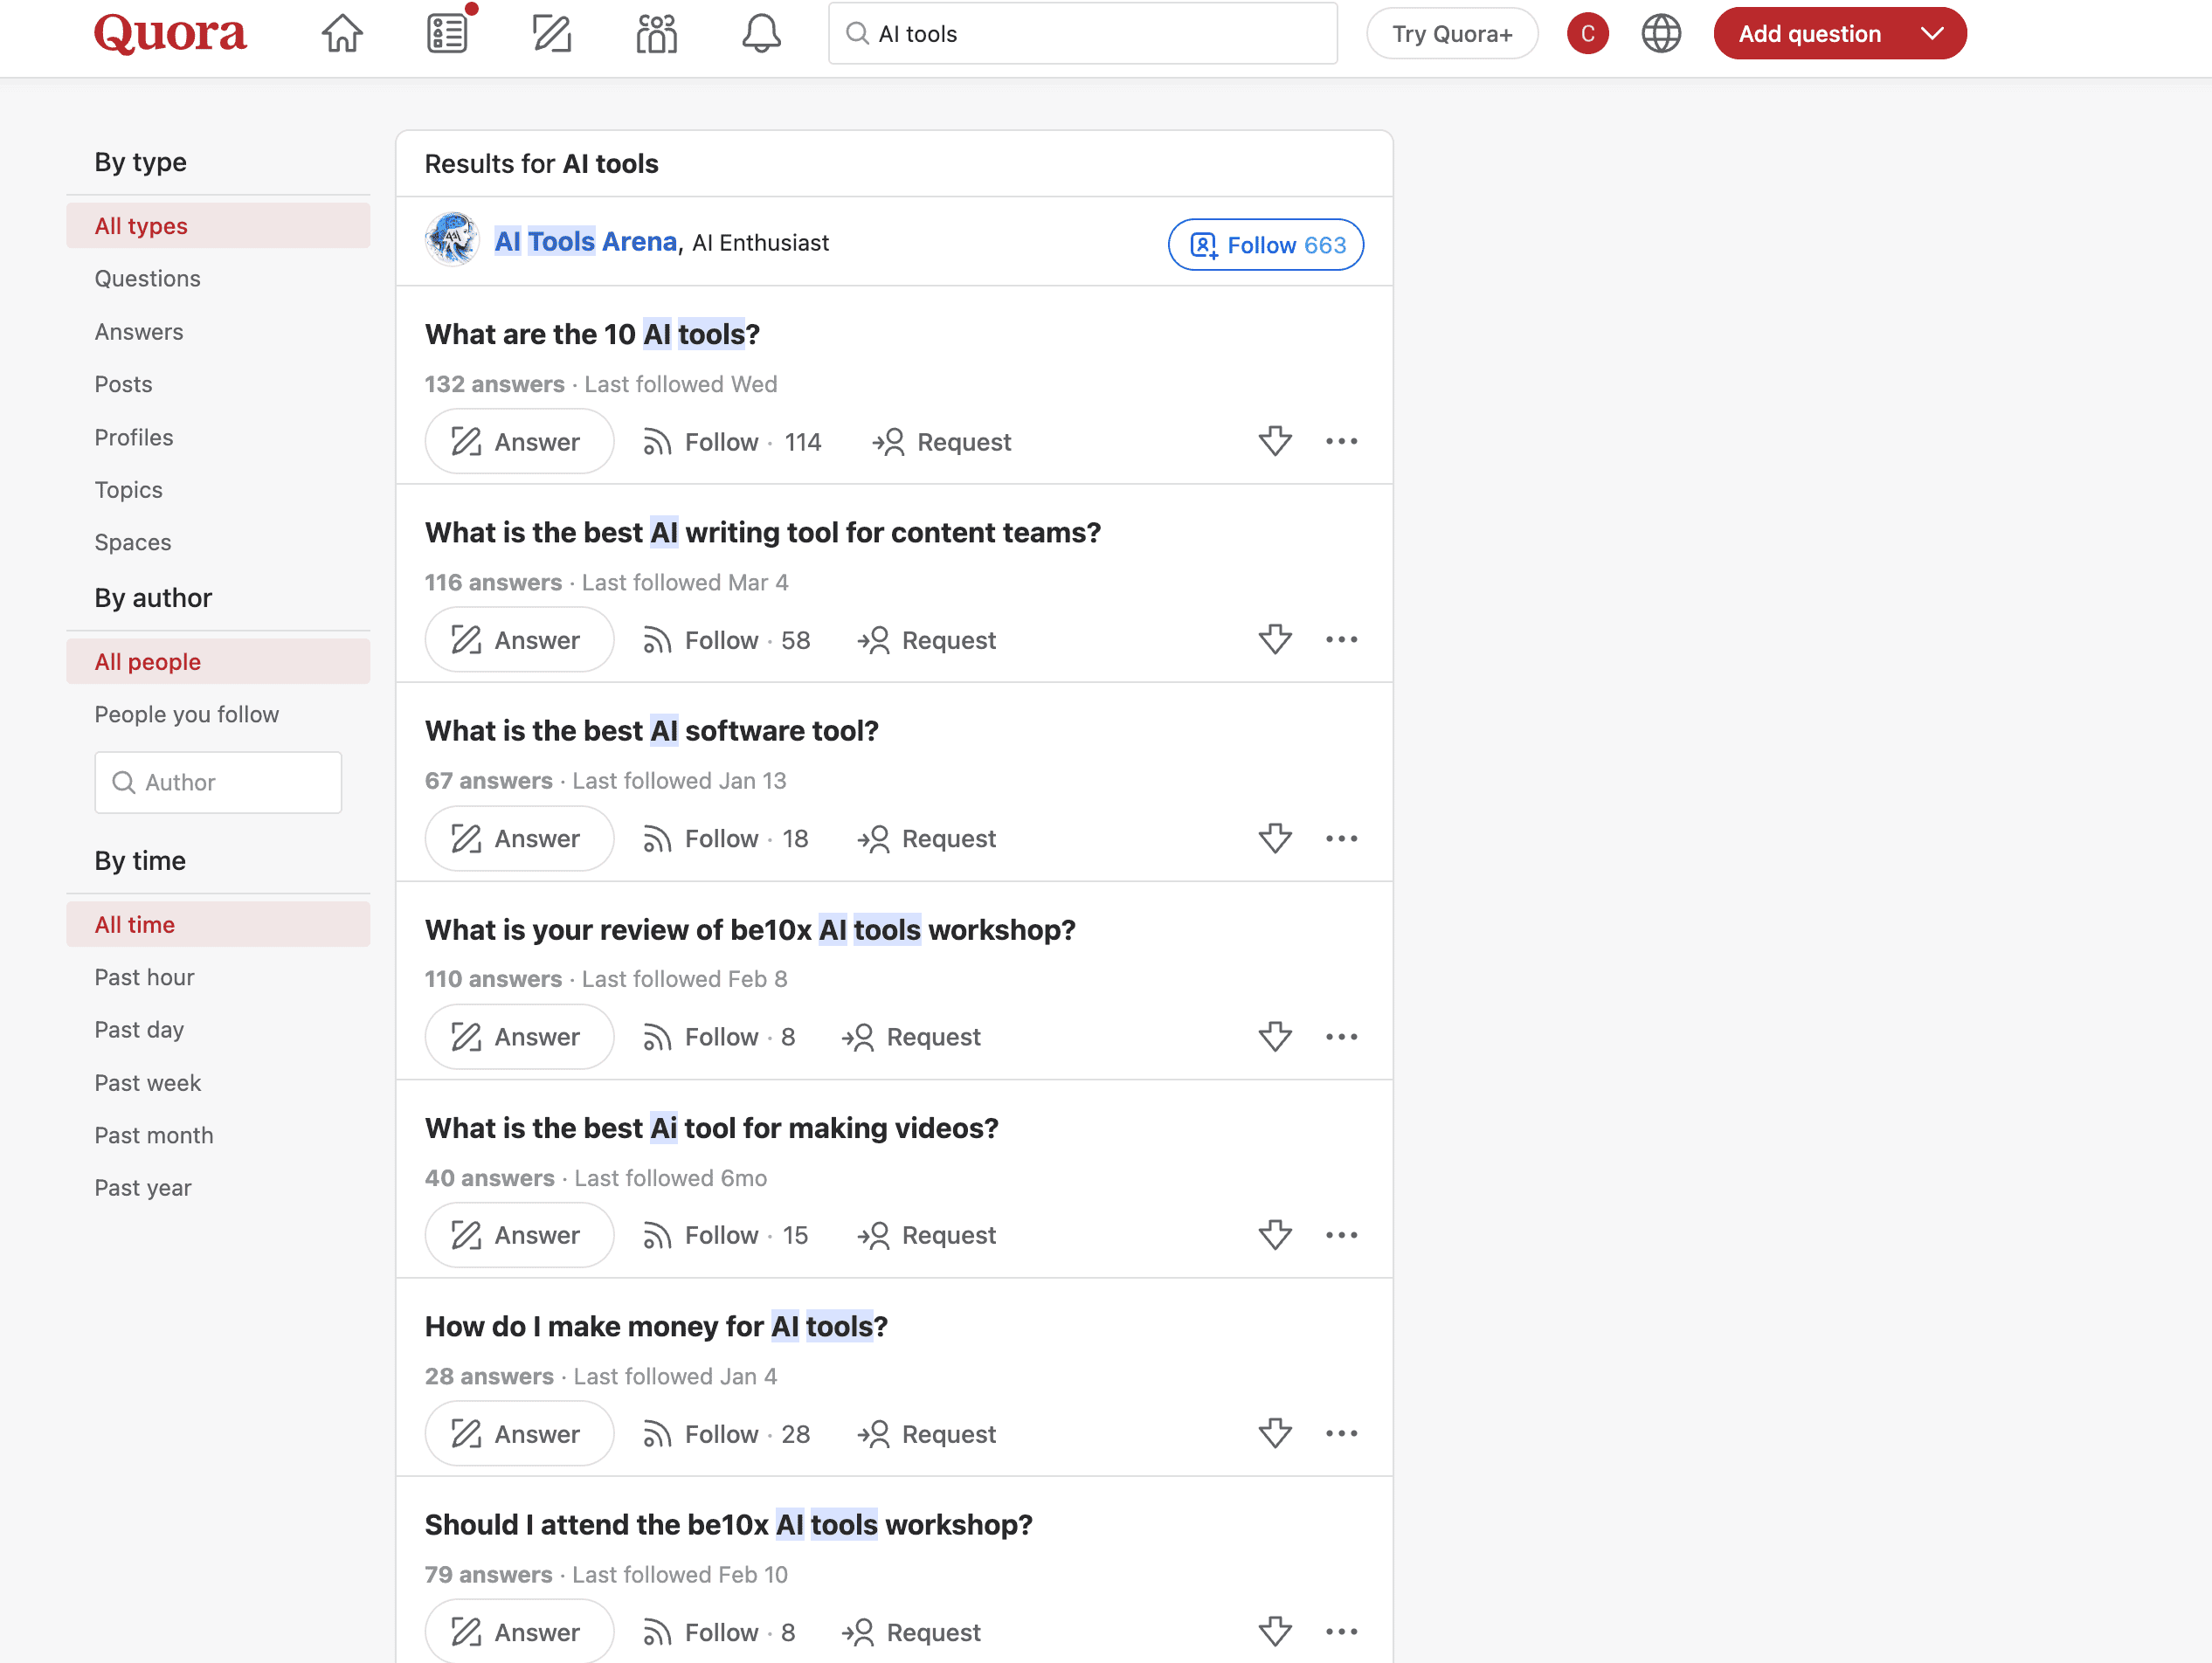Screen dimensions: 2212x1663
Task: Select the Spaces type filter
Action: 133,542
